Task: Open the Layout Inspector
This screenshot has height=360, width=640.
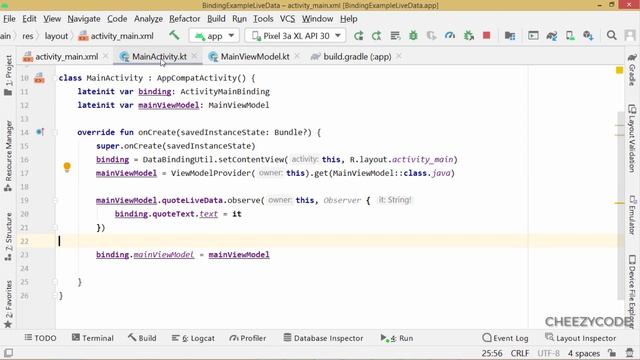Action: click(x=580, y=338)
